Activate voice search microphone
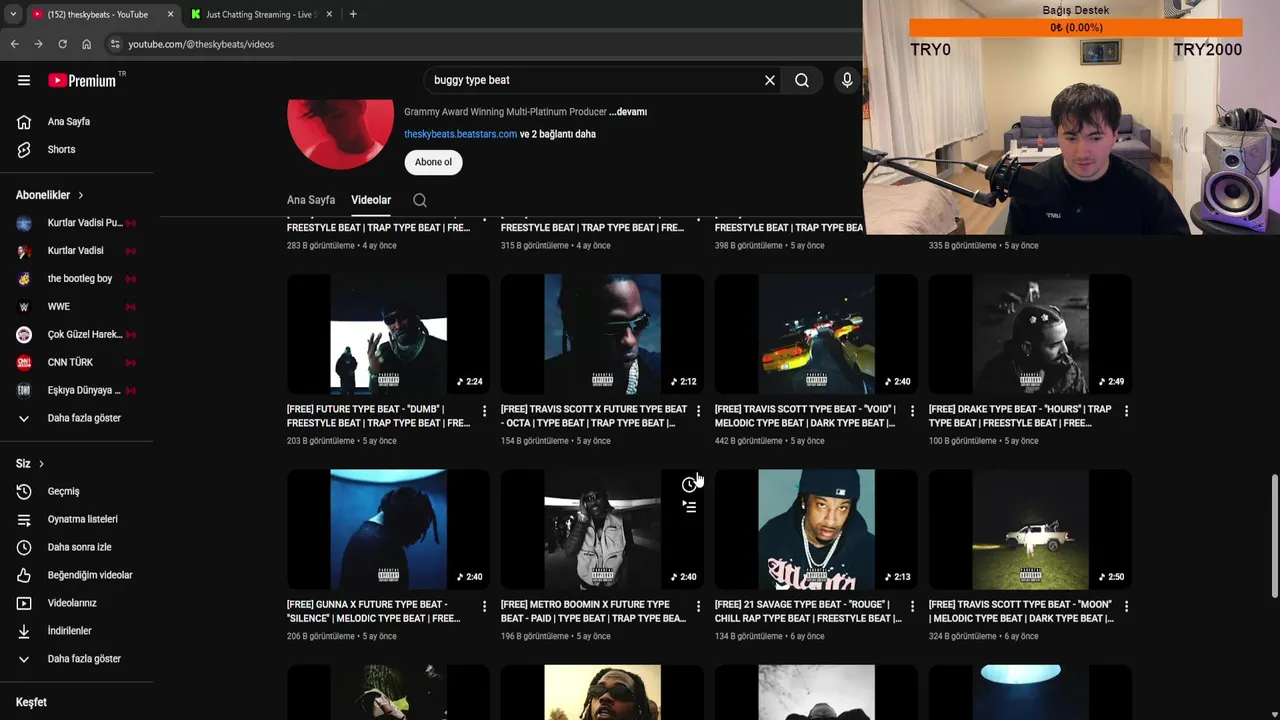This screenshot has width=1280, height=720. tap(847, 80)
